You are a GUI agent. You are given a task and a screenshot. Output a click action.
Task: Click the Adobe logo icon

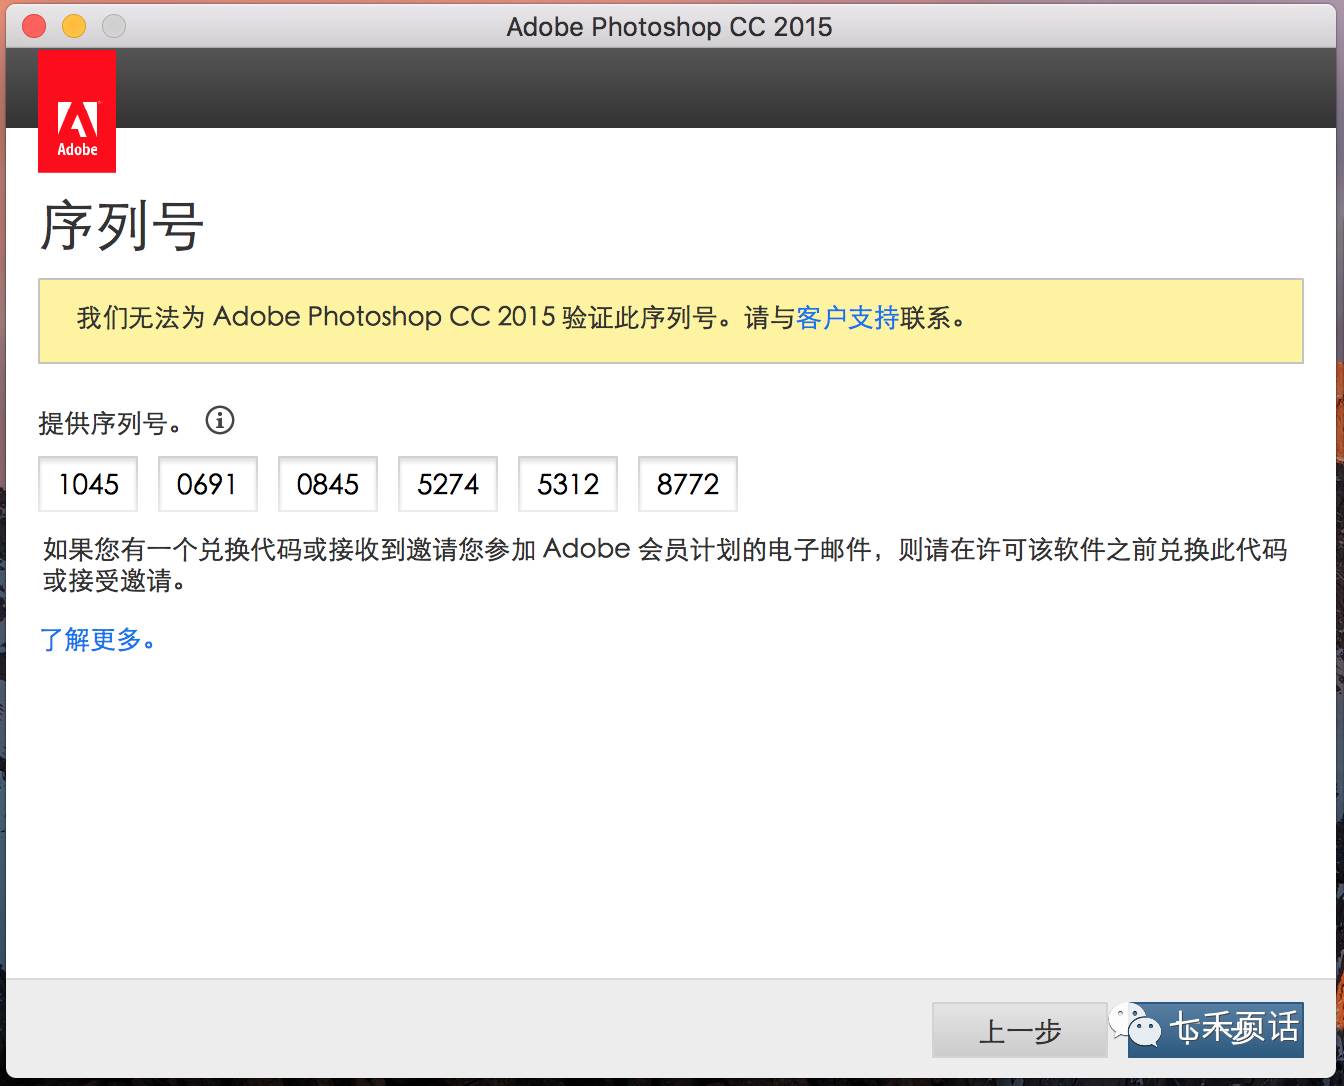(x=77, y=111)
